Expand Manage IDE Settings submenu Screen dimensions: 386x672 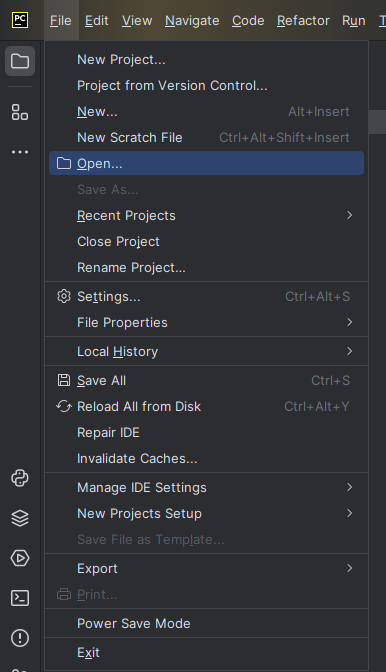206,488
